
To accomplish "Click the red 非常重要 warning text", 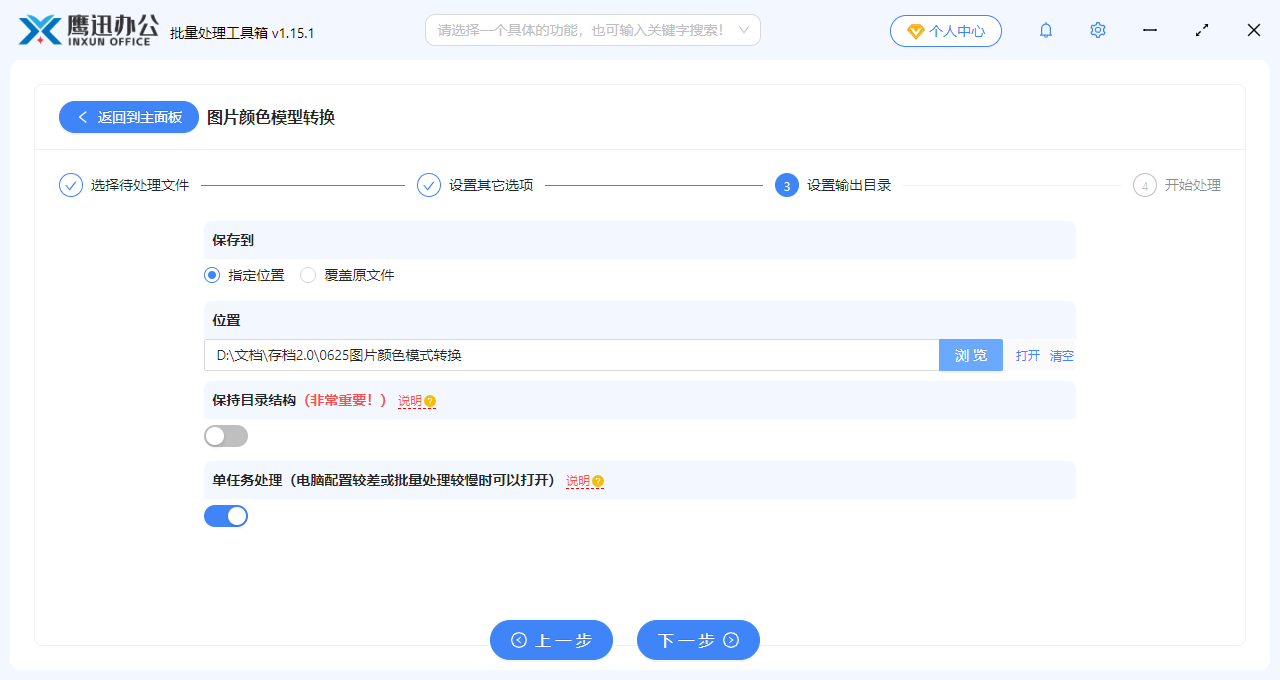I will [343, 400].
